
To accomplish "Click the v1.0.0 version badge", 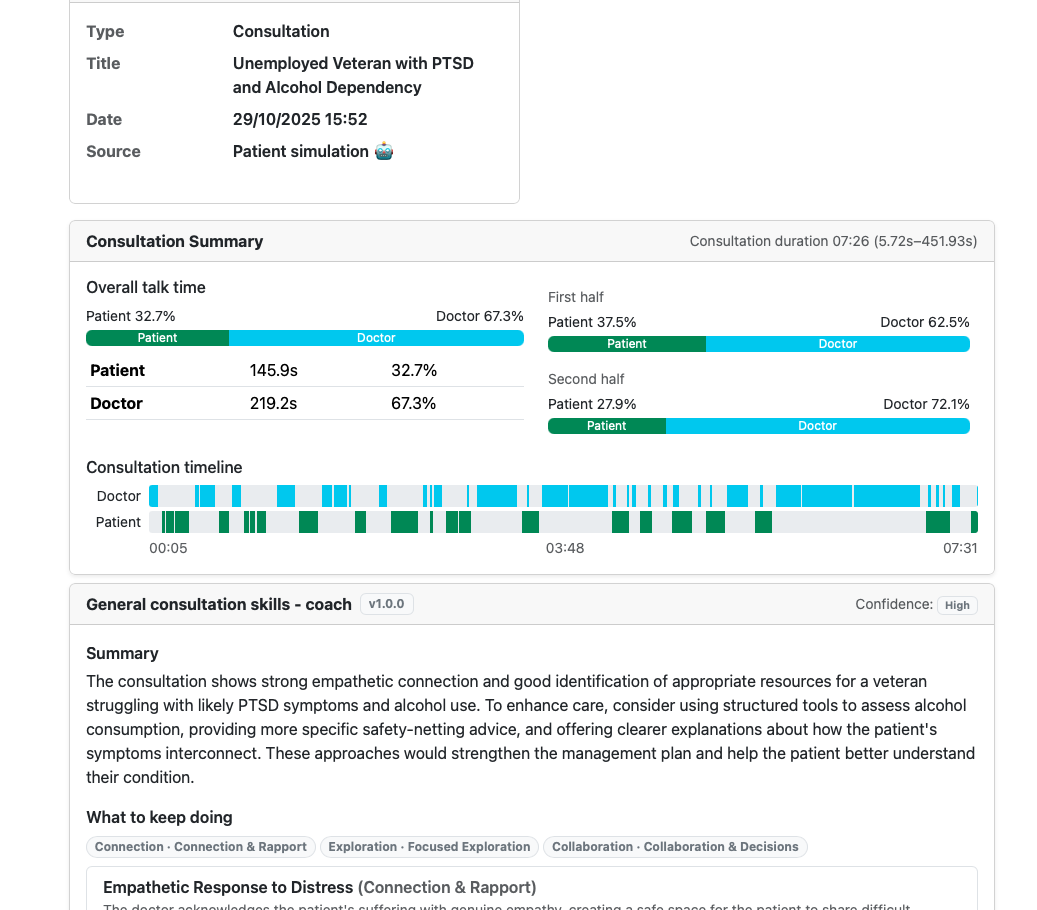I will 386,604.
